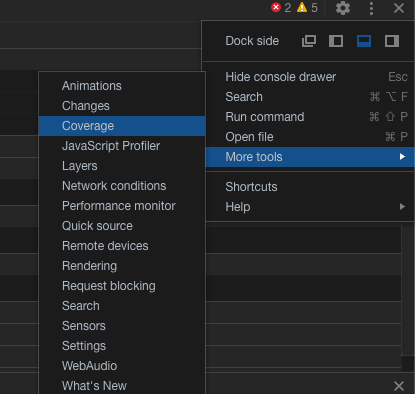
Task: Open the Sensors tool
Action: point(122,326)
